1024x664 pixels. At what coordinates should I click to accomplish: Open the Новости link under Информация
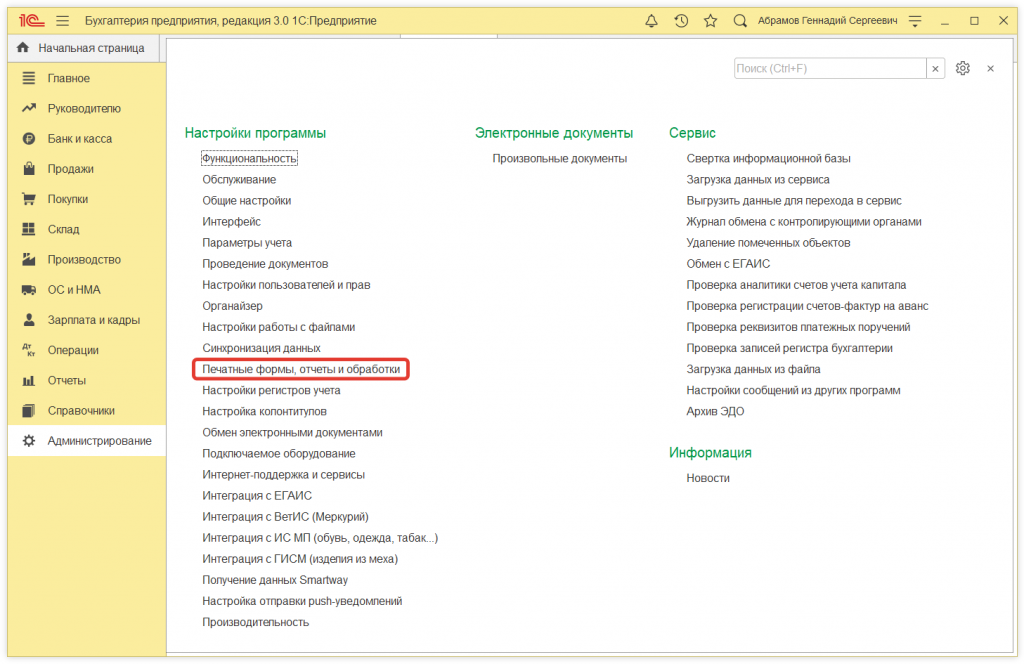tap(707, 478)
